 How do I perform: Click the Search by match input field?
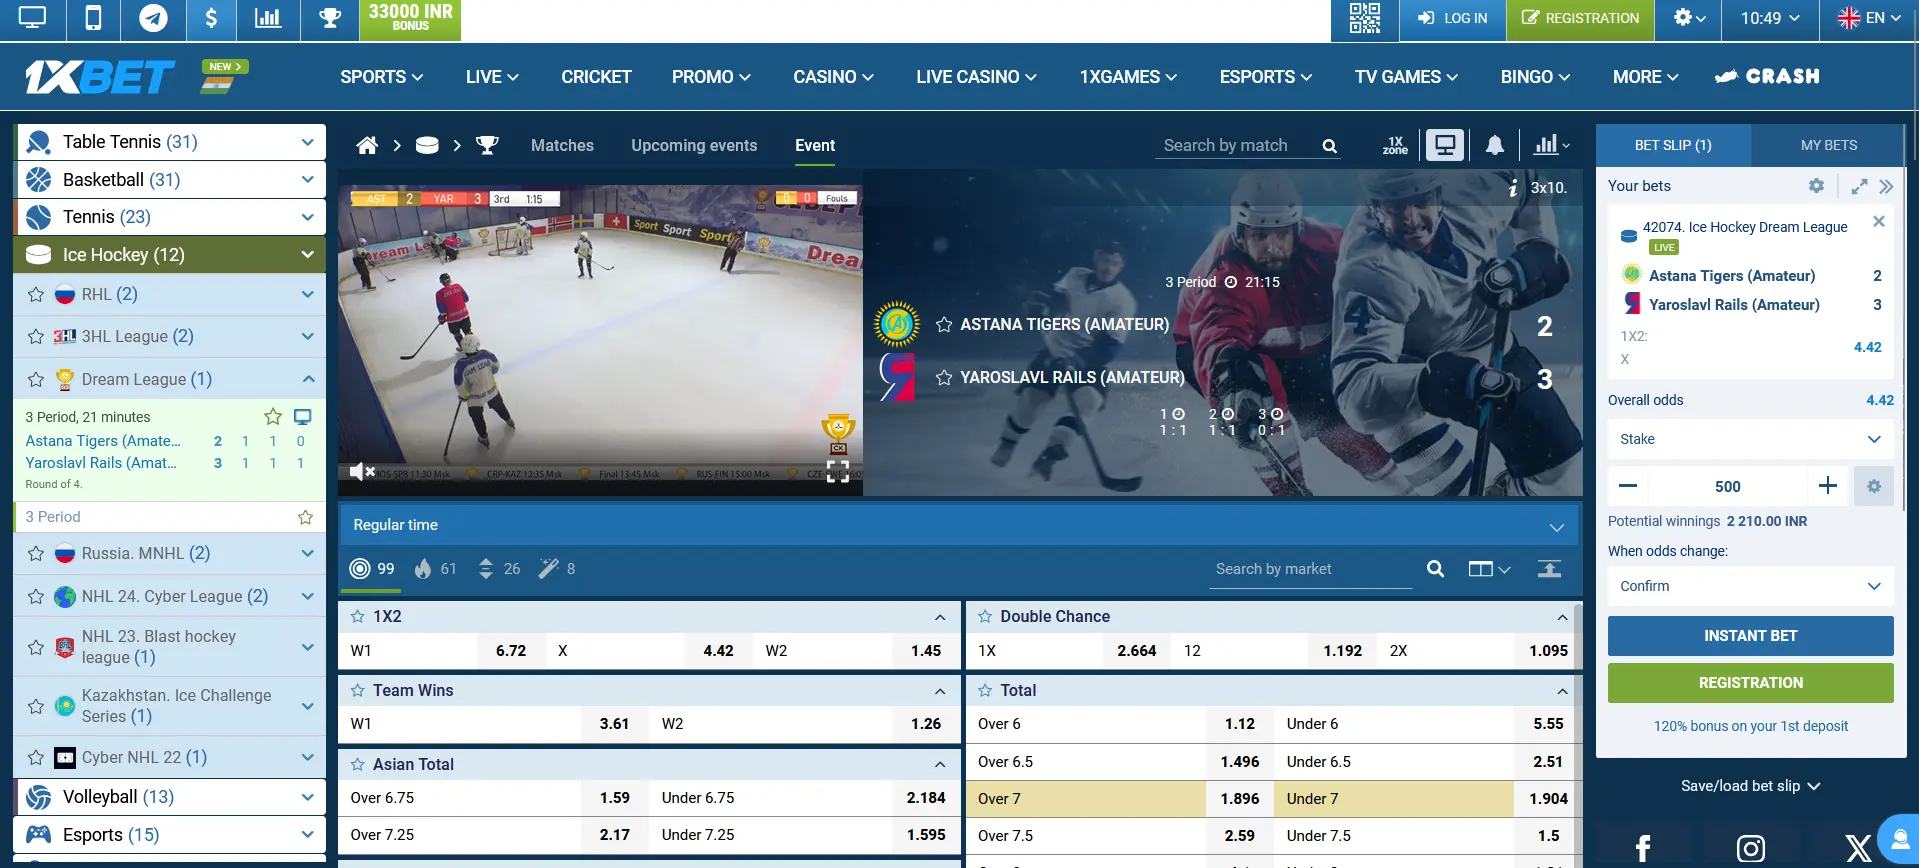1236,146
